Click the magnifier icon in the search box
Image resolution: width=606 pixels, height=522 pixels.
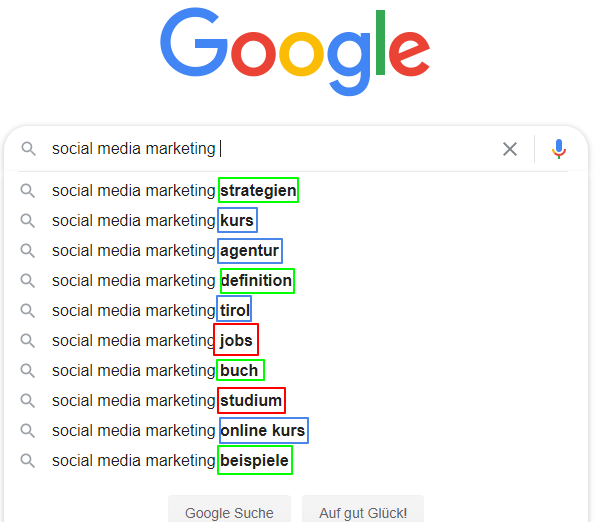click(x=28, y=149)
